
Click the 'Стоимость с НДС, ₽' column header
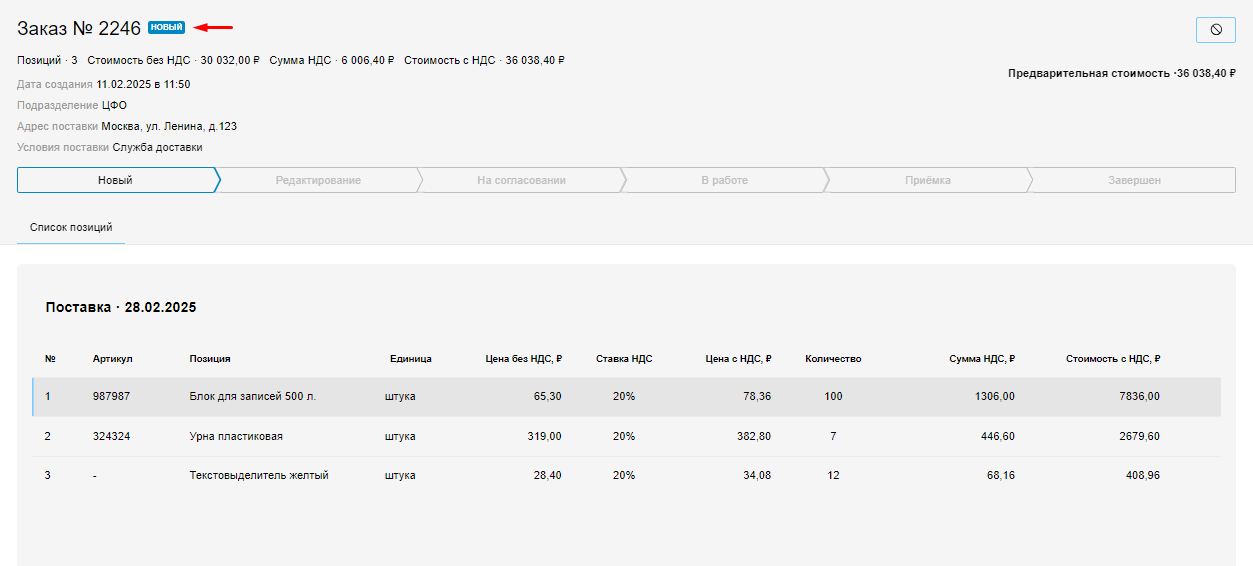click(x=1112, y=359)
